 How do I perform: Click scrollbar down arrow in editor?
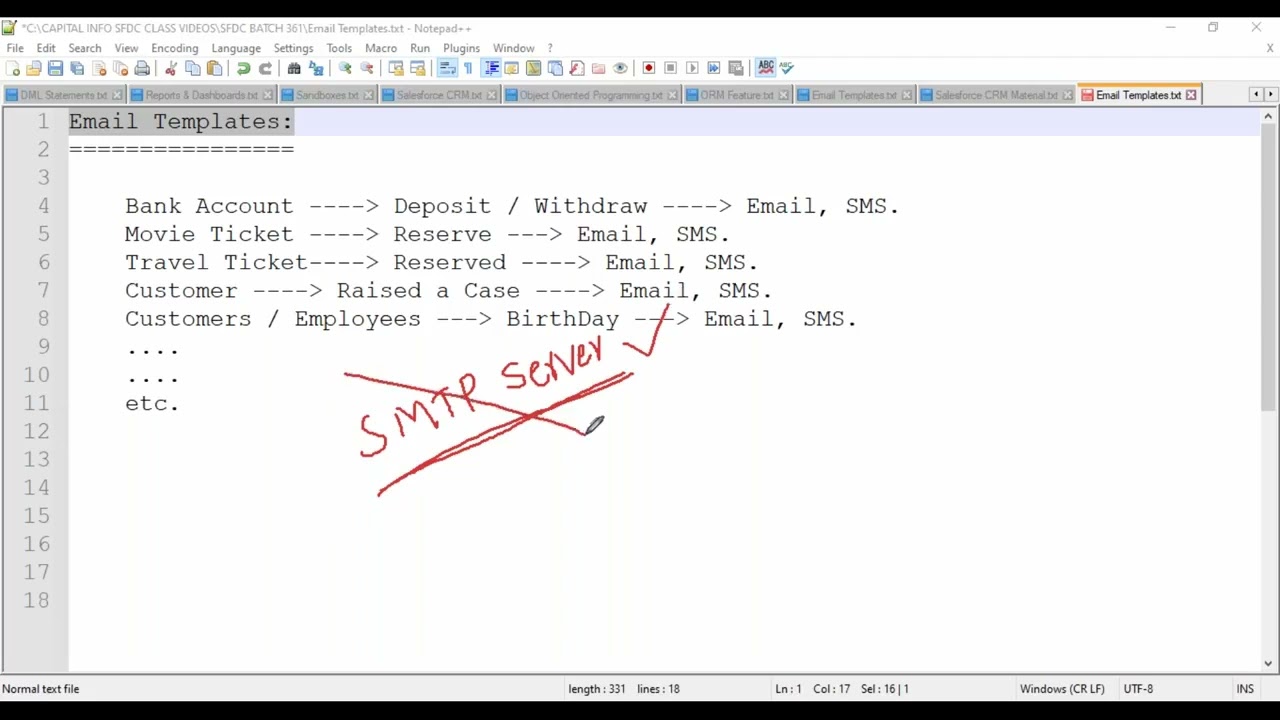click(1268, 663)
